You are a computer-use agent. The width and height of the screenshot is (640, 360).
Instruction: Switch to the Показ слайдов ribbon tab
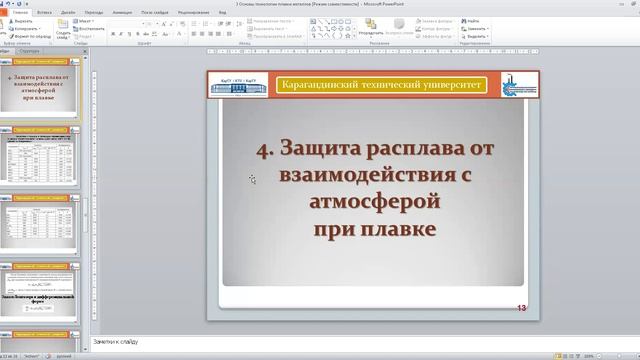coord(155,13)
